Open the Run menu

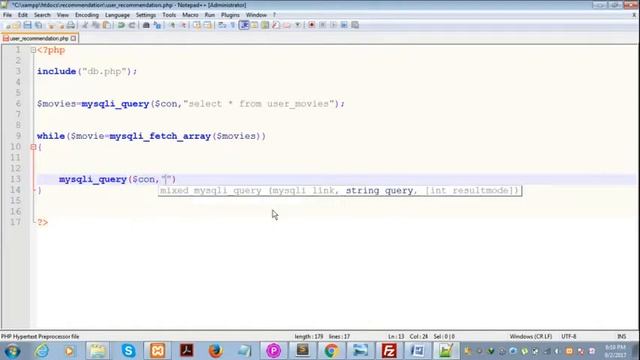210,15
